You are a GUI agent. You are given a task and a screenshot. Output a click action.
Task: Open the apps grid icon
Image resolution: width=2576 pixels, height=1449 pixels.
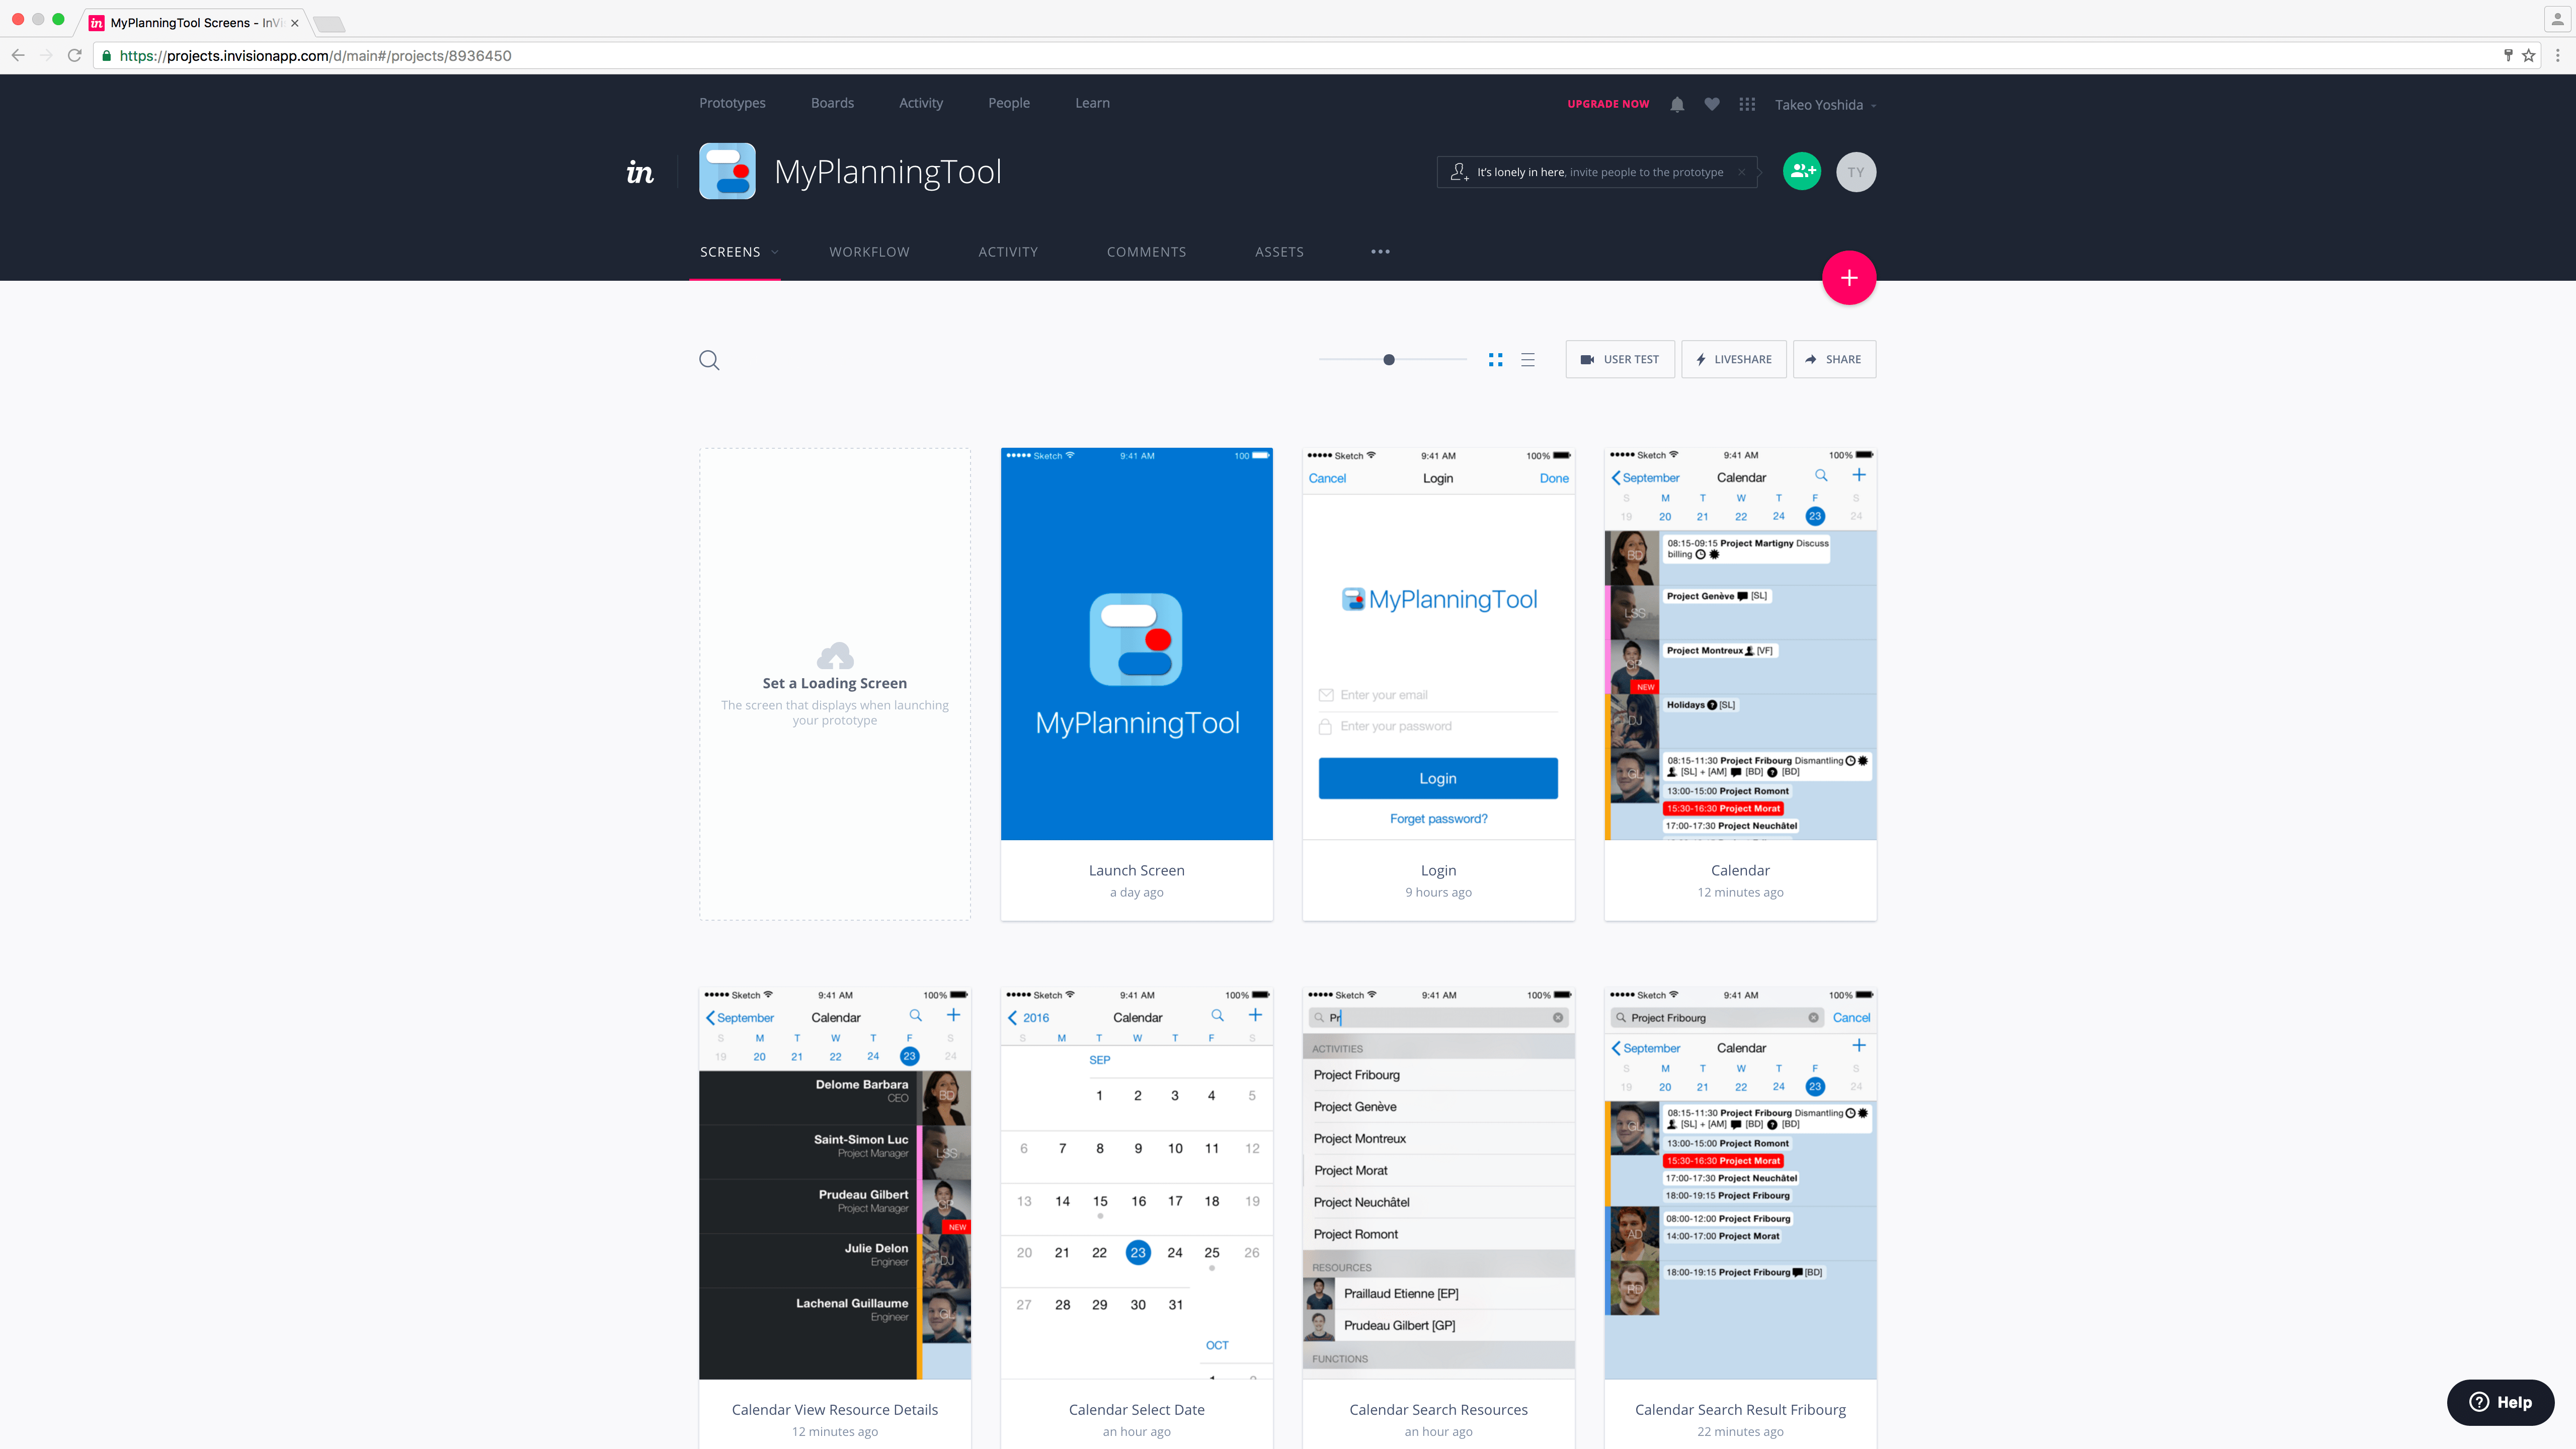click(x=1747, y=104)
